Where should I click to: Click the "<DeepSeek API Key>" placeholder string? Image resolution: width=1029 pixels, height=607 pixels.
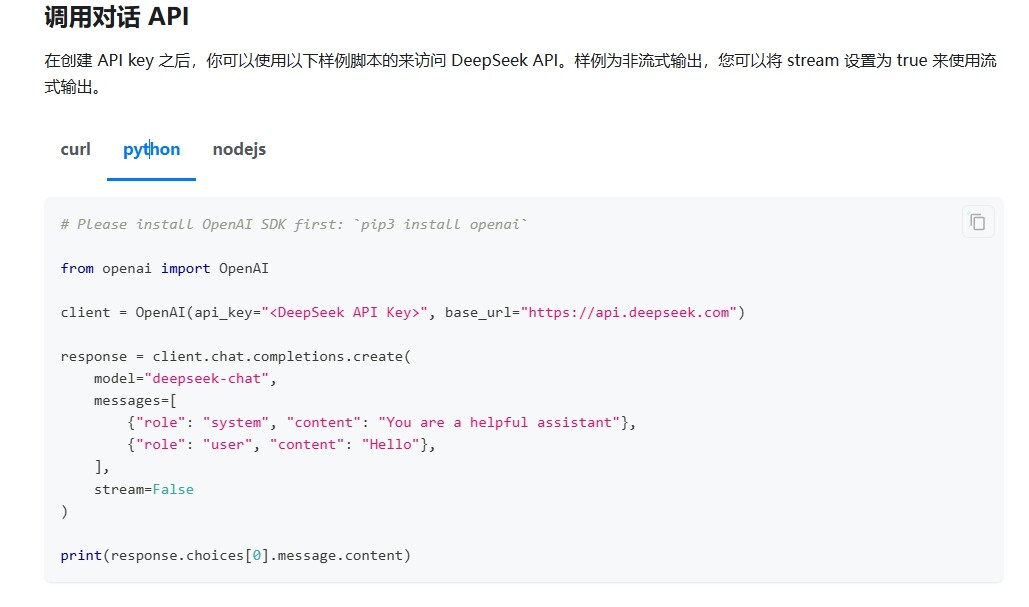(346, 312)
